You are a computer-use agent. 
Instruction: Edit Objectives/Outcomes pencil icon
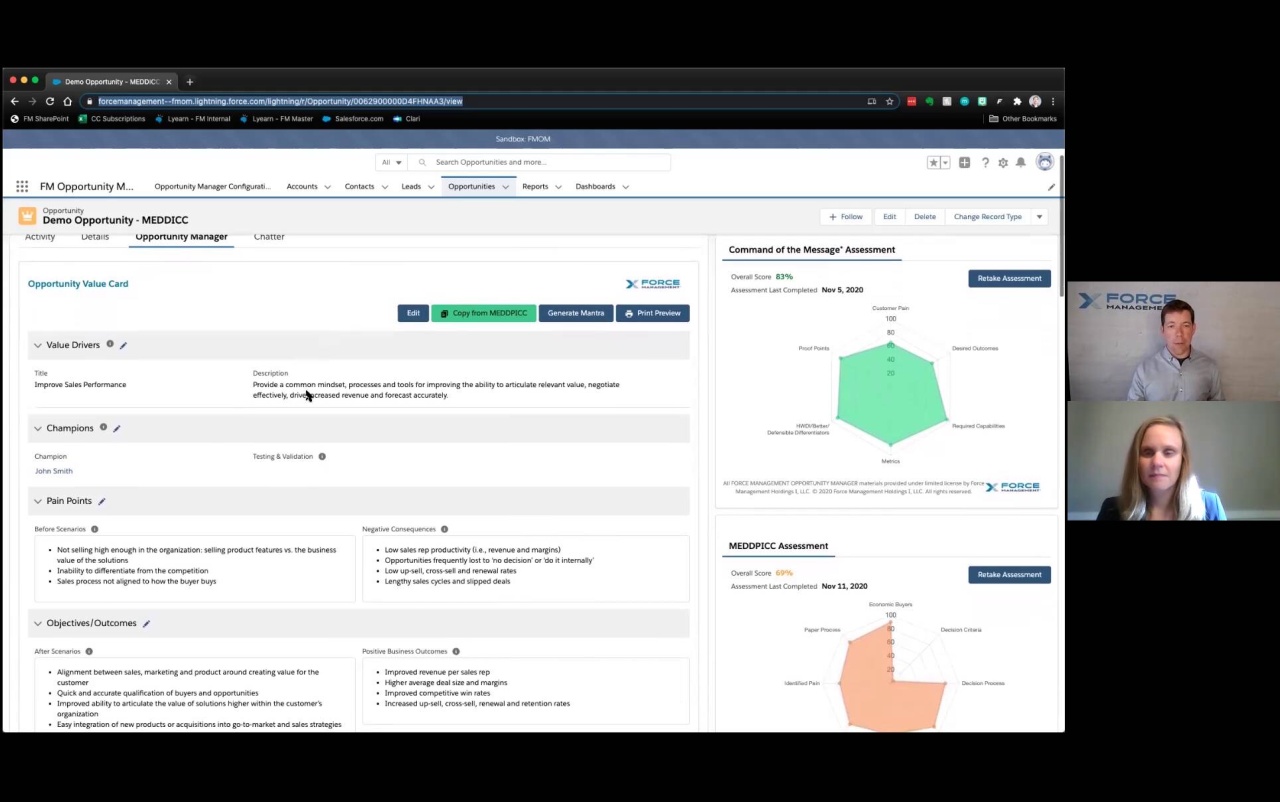point(146,623)
